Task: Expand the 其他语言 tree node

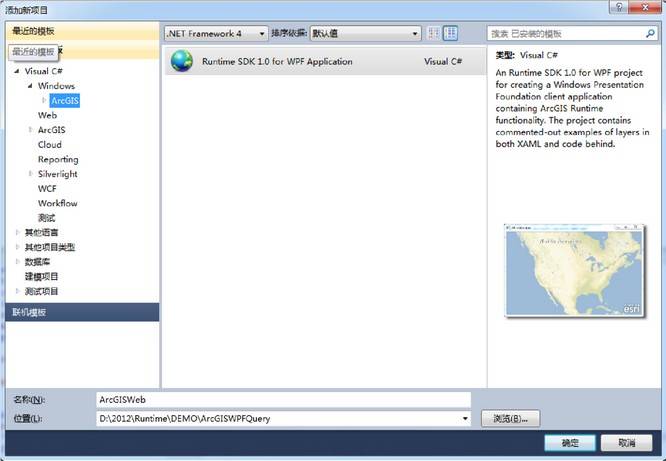Action: click(17, 232)
